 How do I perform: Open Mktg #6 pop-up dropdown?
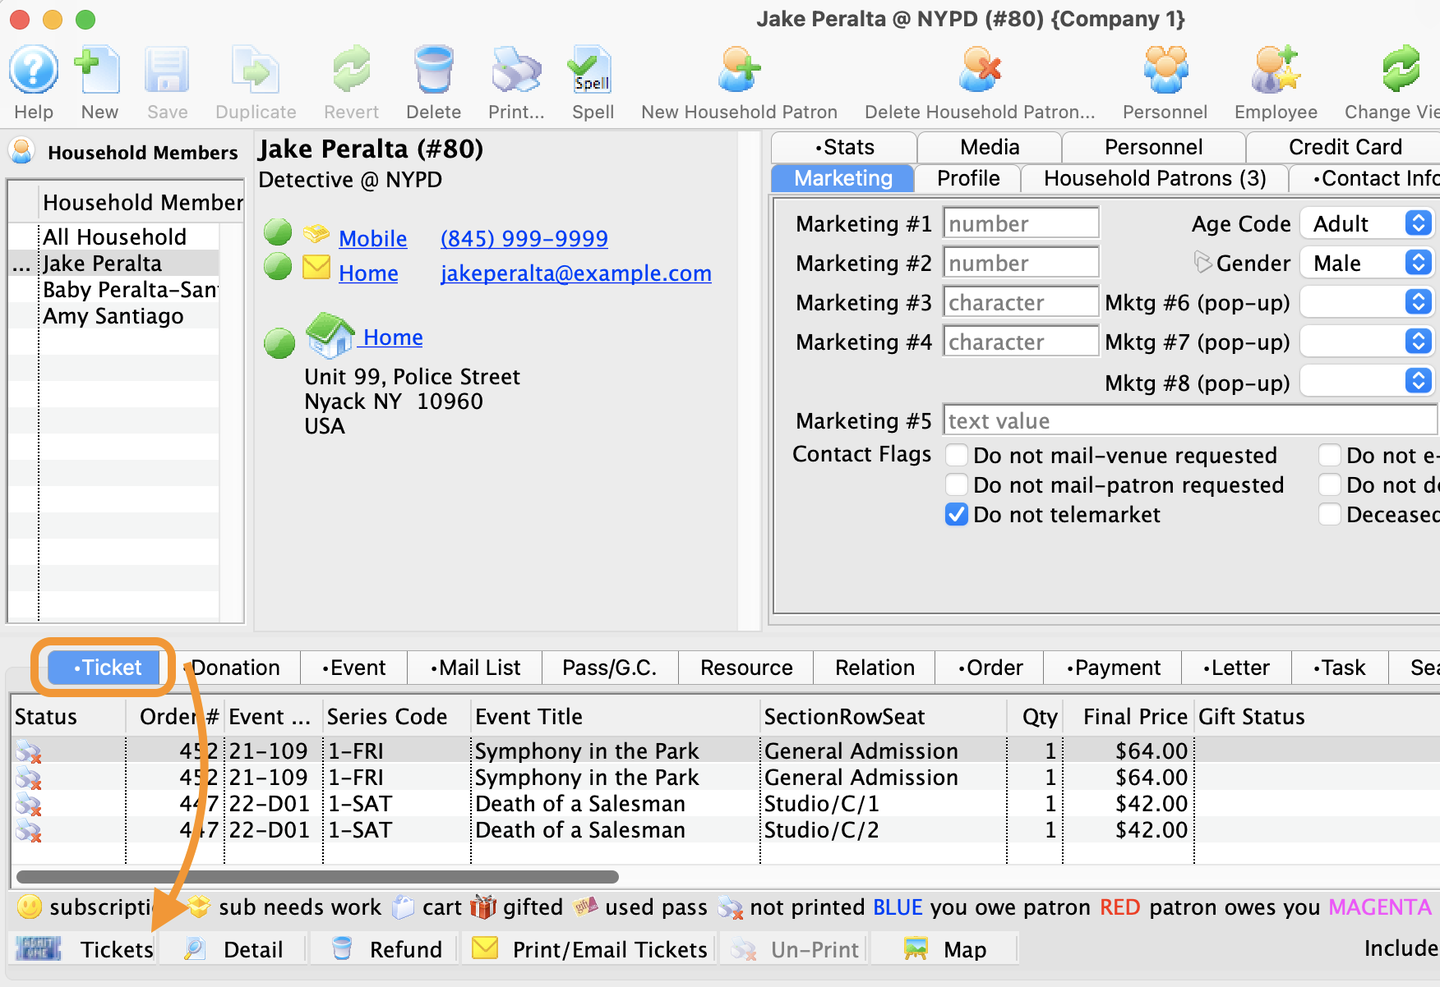pos(1367,302)
